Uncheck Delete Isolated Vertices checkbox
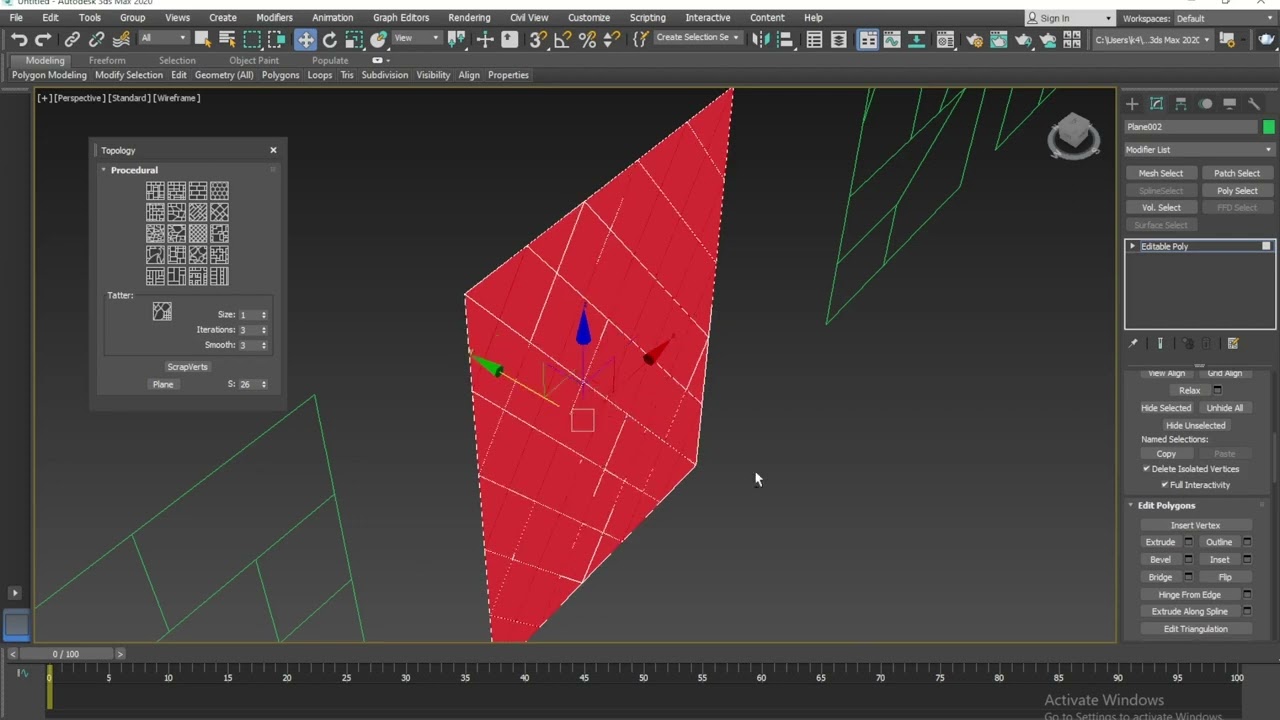Viewport: 1280px width, 720px height. point(1146,469)
